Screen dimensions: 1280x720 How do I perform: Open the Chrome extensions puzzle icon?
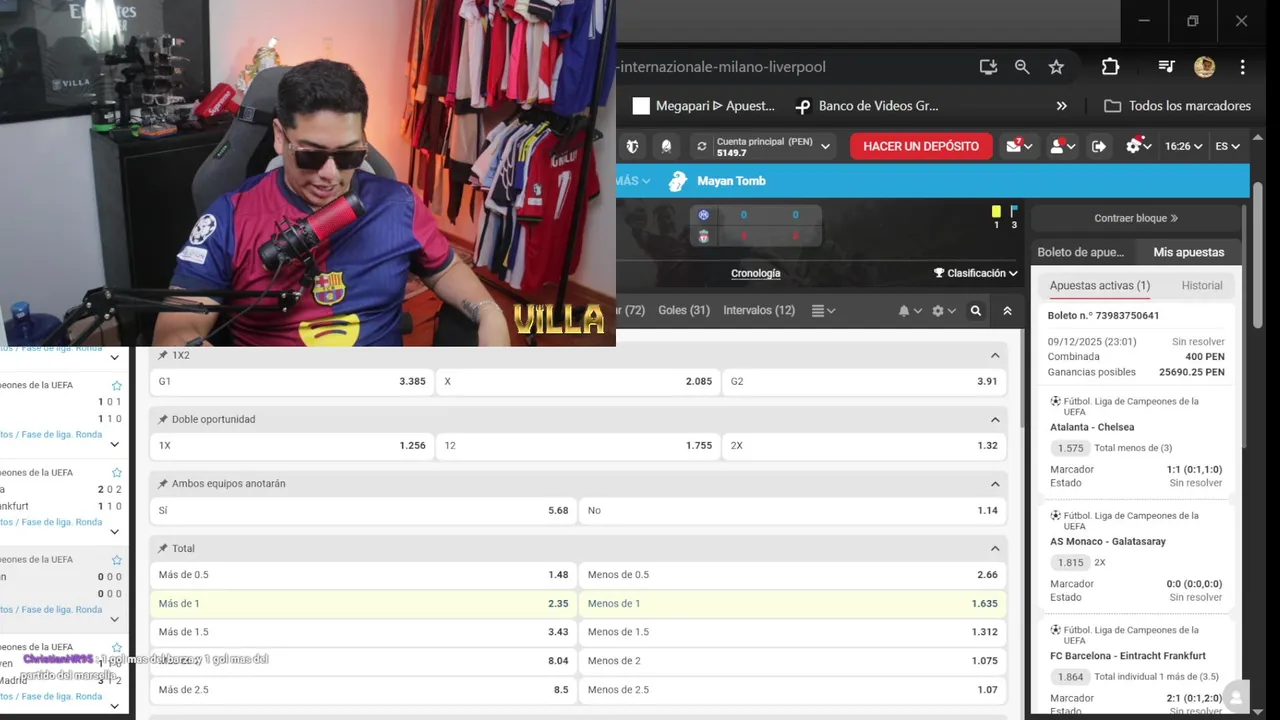click(x=1110, y=67)
